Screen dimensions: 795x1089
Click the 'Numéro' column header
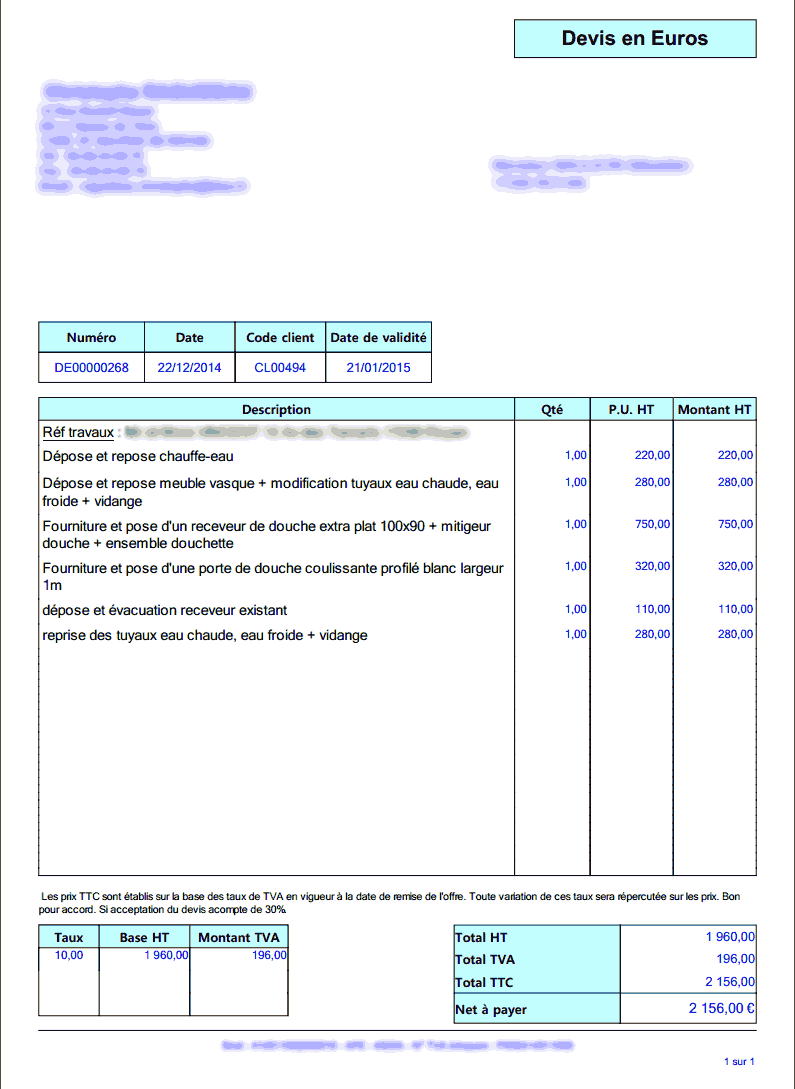(x=91, y=337)
